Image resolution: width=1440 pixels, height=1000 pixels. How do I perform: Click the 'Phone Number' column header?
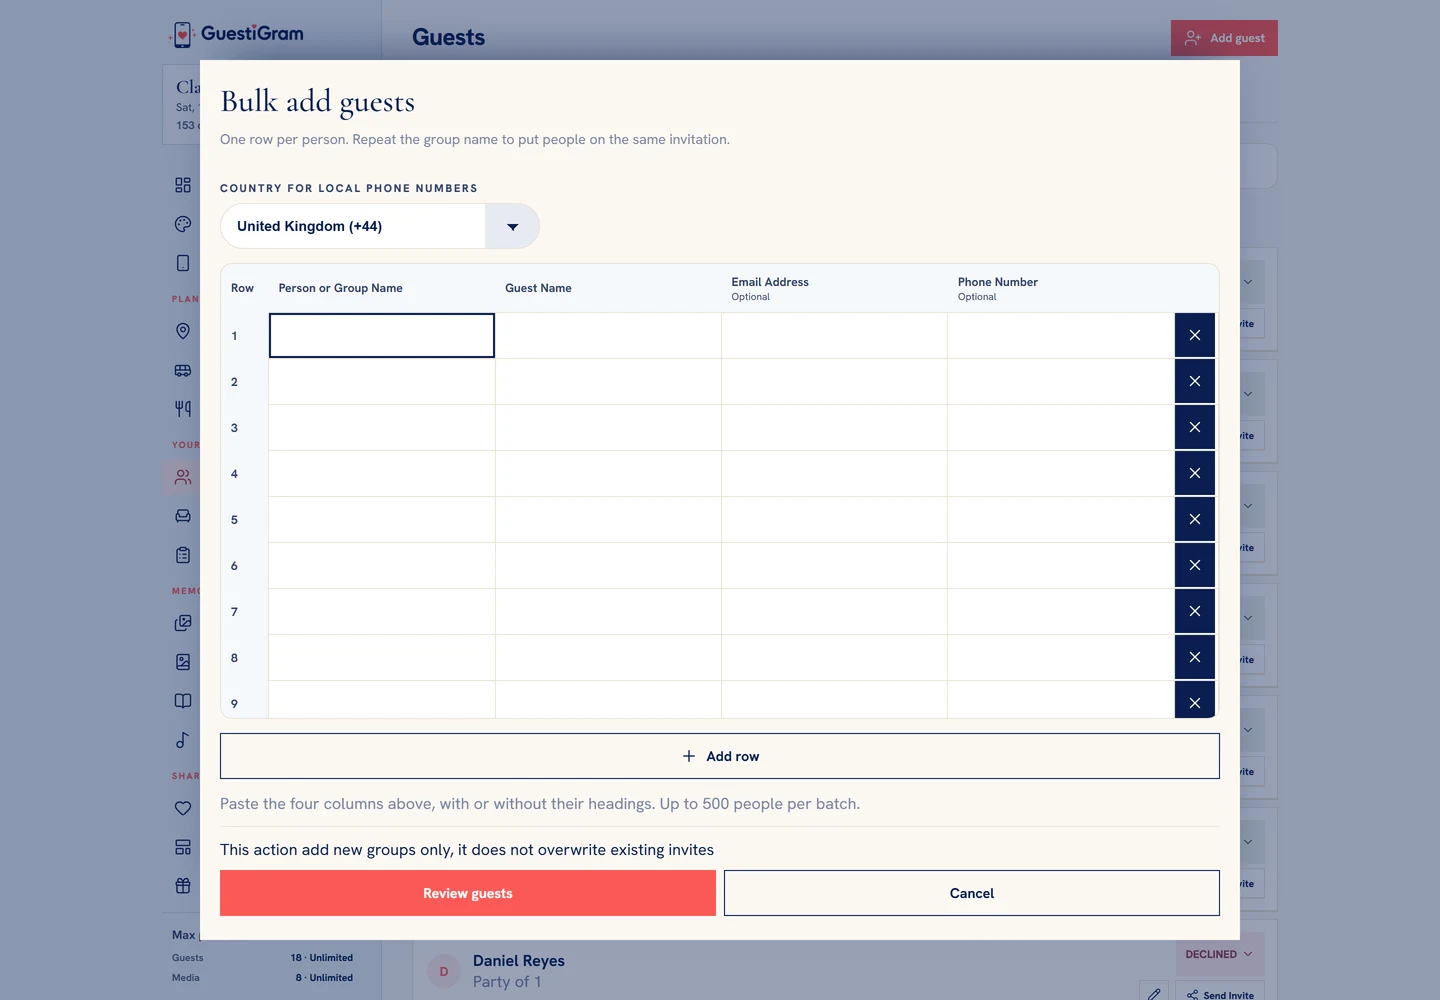pos(998,282)
